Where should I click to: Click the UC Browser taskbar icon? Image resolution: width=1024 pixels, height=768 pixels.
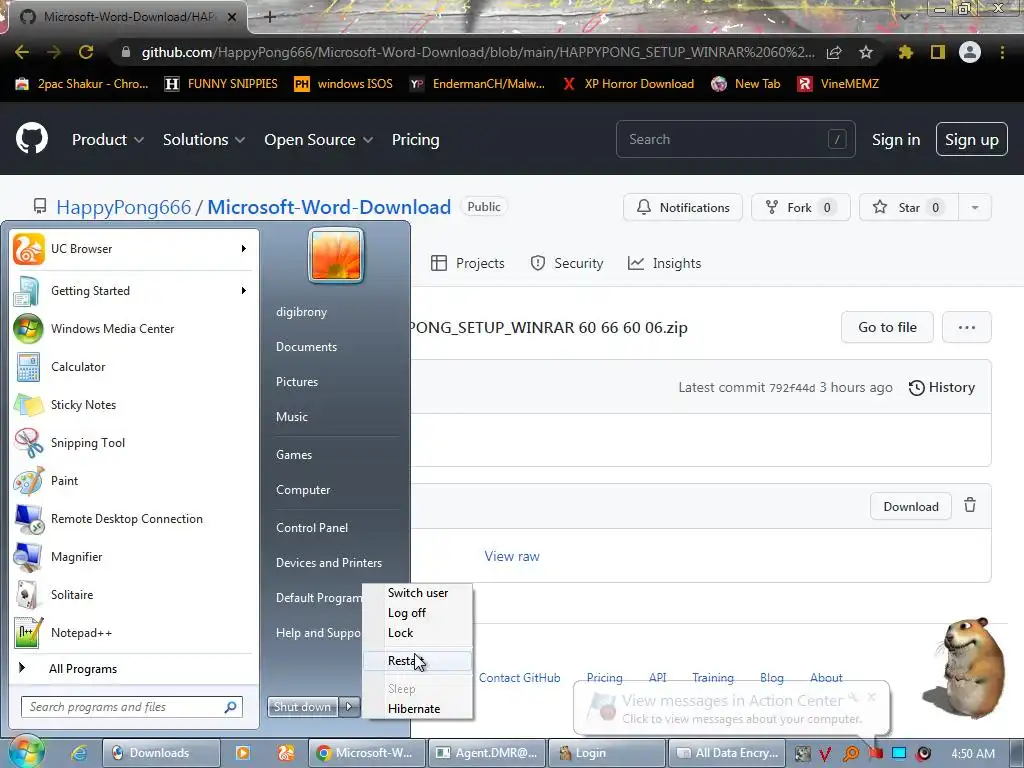(285, 753)
